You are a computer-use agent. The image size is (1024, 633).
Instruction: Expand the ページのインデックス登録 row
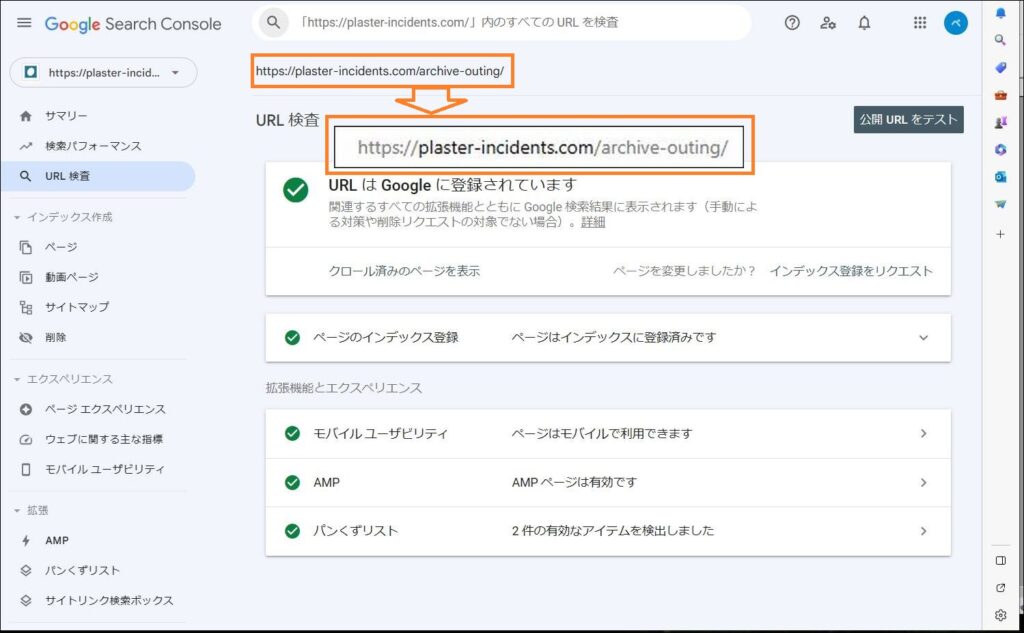(x=608, y=338)
